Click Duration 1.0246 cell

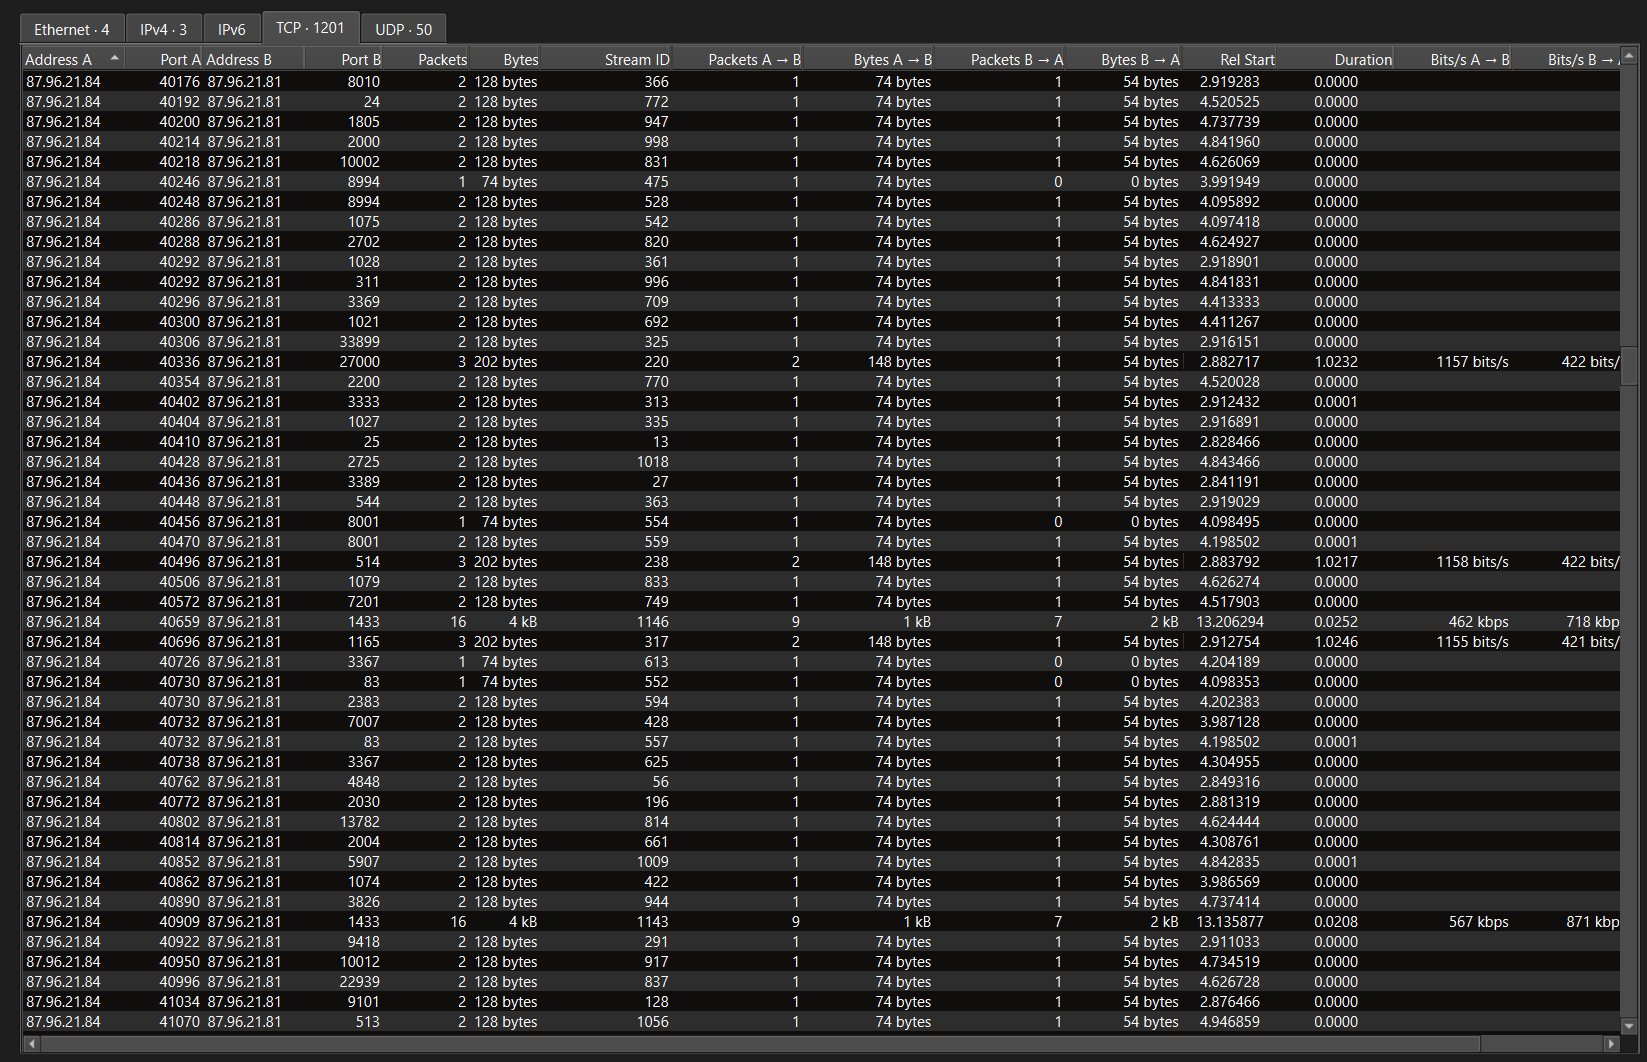click(x=1336, y=642)
